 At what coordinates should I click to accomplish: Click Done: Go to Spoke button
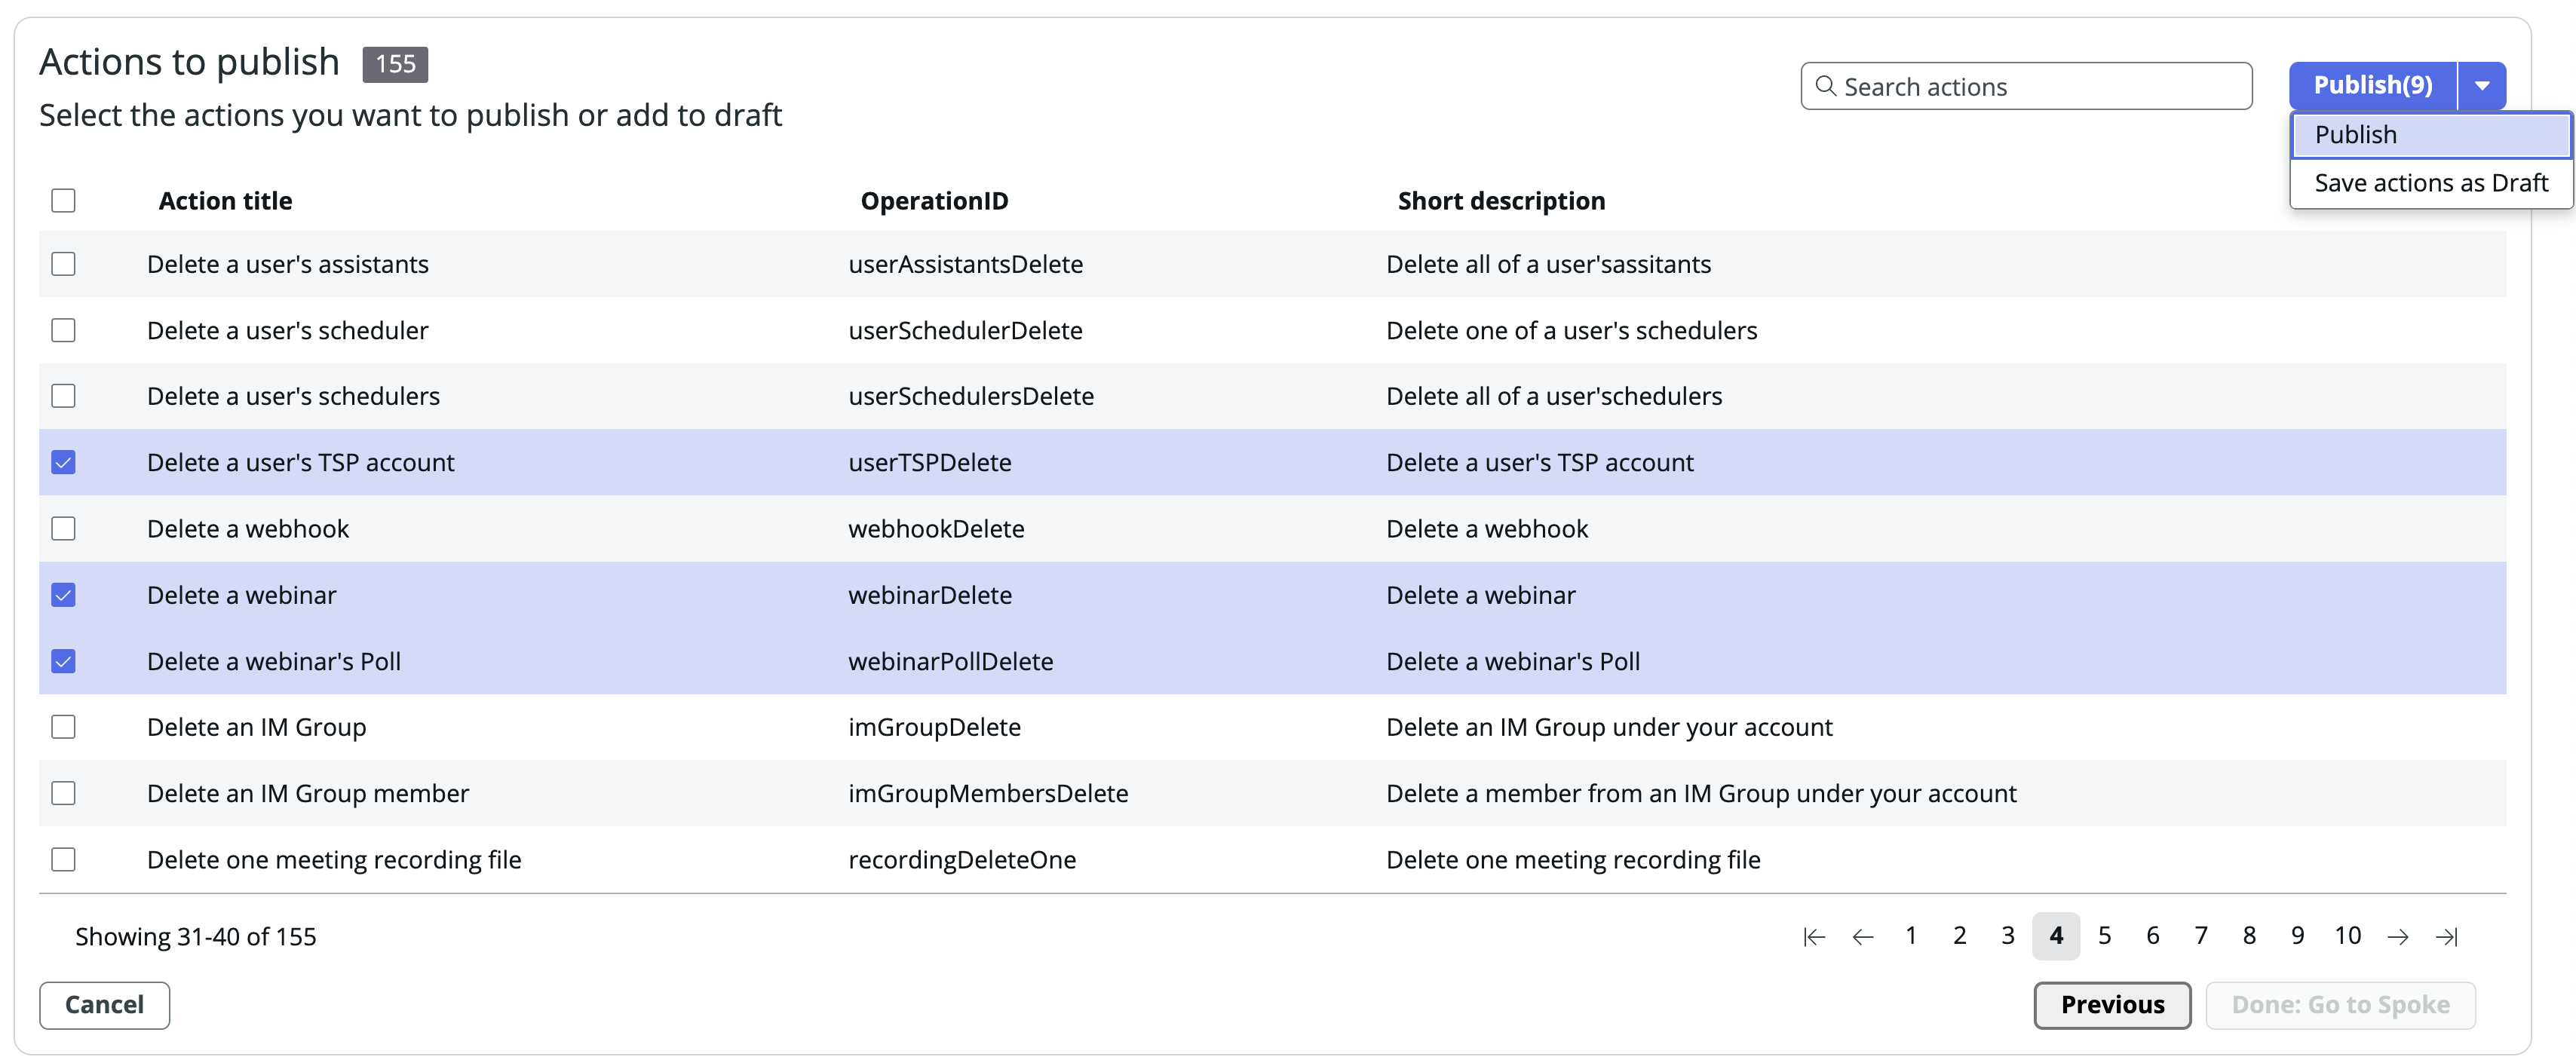2340,1005
